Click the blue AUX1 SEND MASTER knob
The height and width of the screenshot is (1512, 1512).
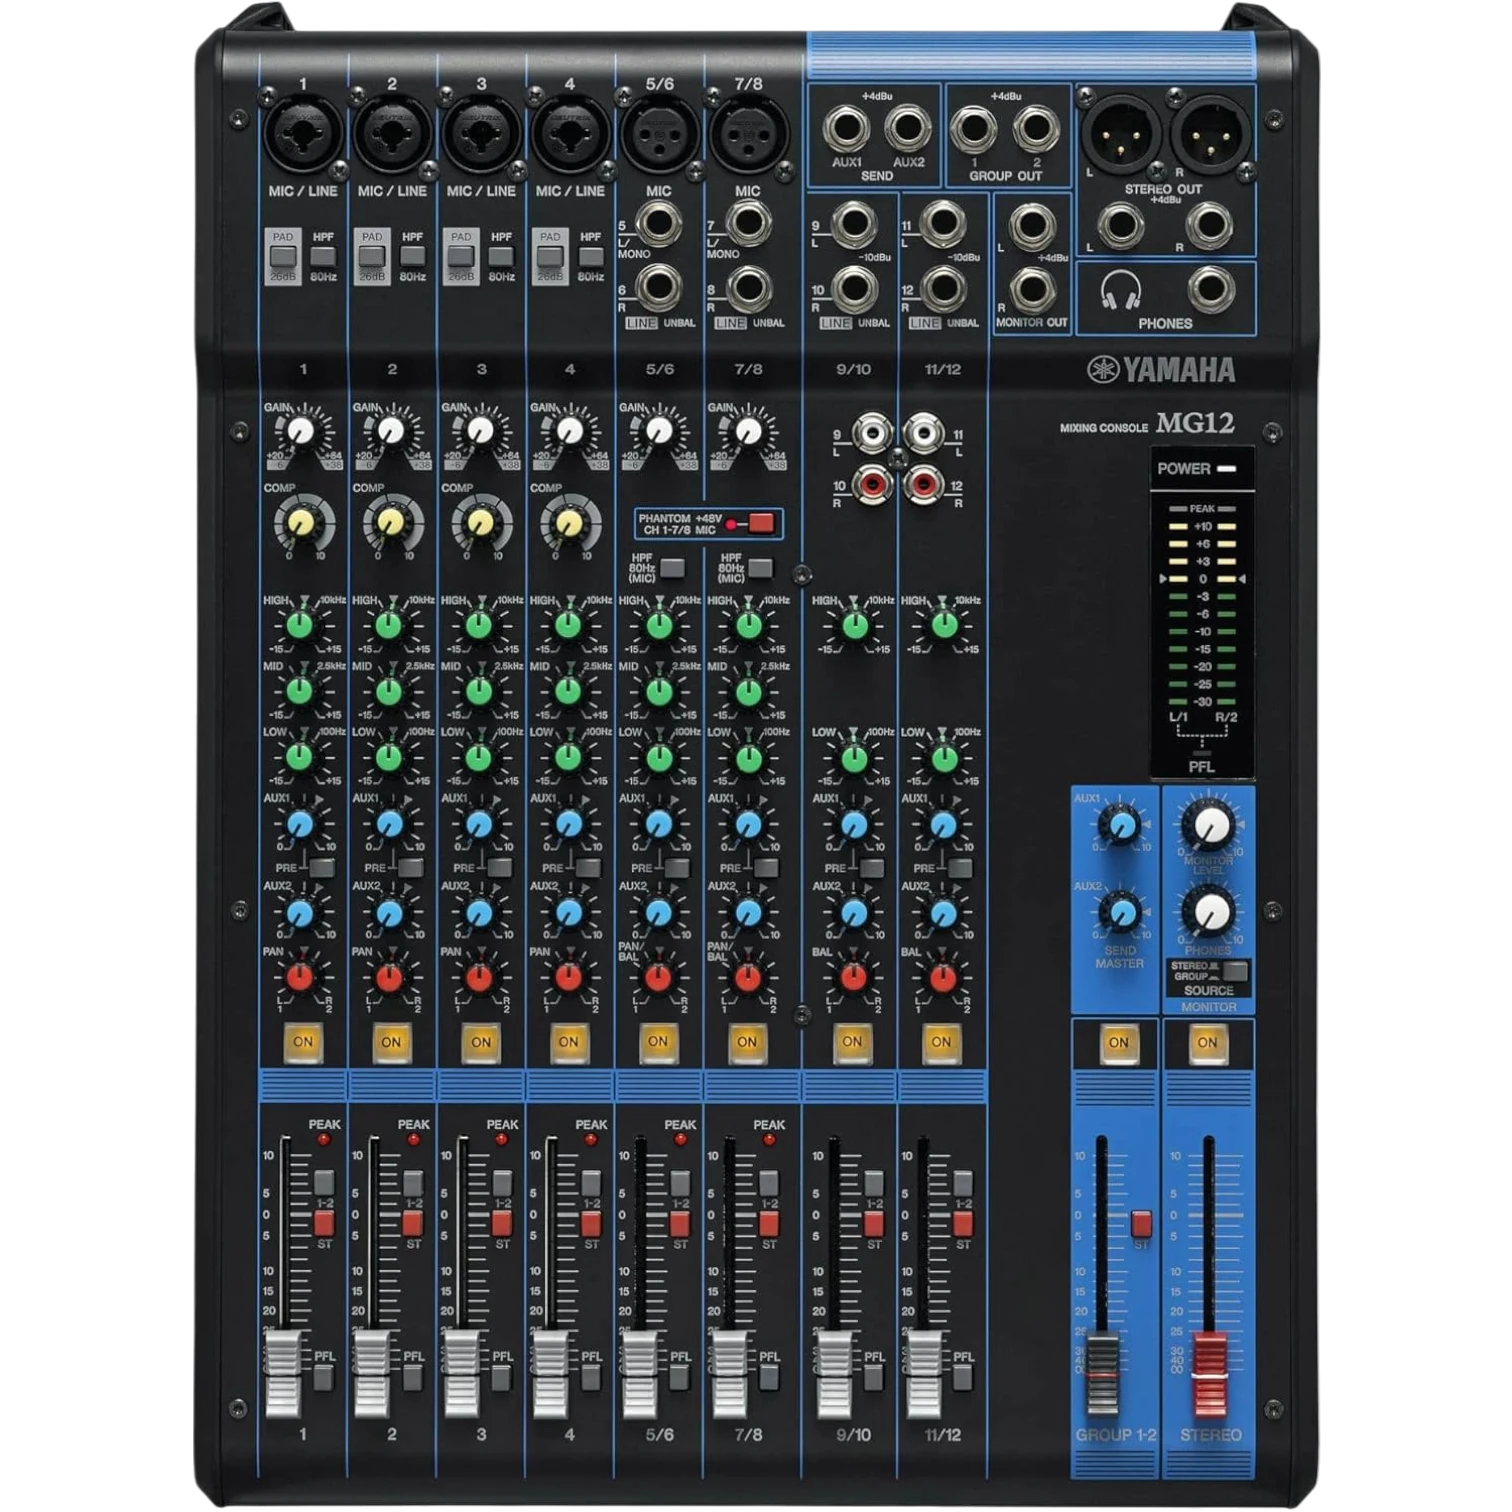tap(1120, 826)
